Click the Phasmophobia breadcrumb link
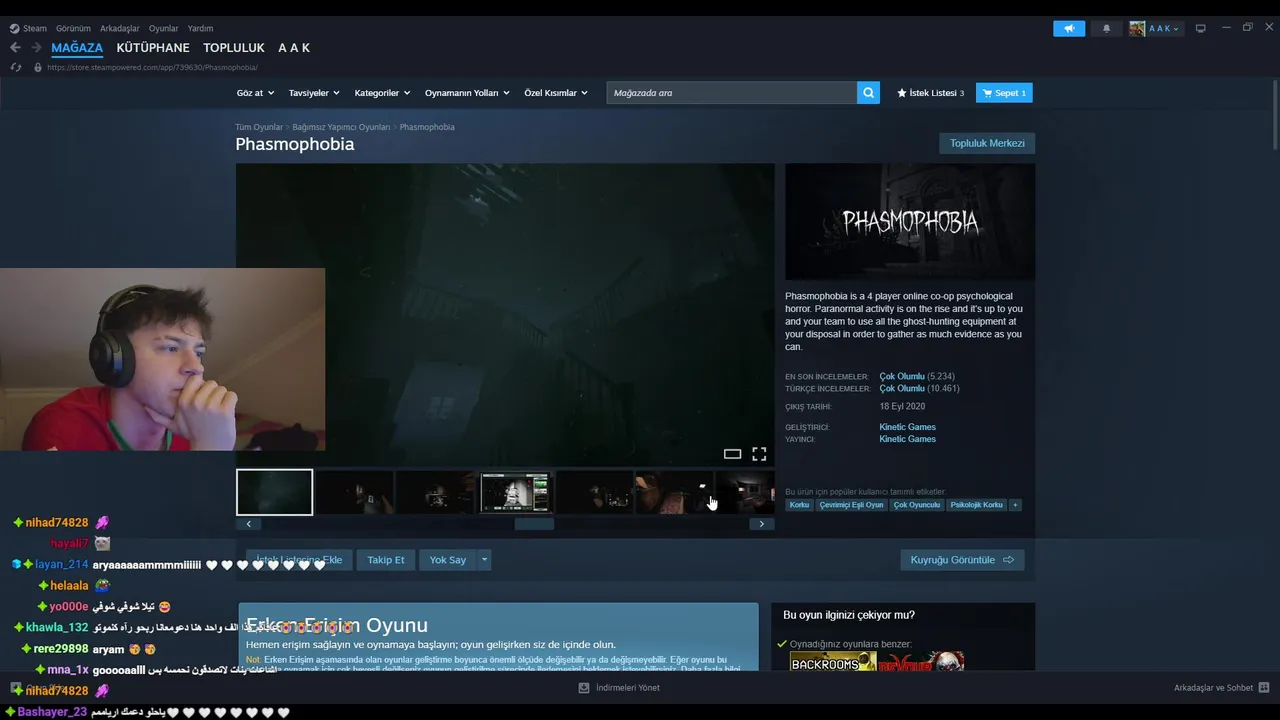 (x=427, y=127)
